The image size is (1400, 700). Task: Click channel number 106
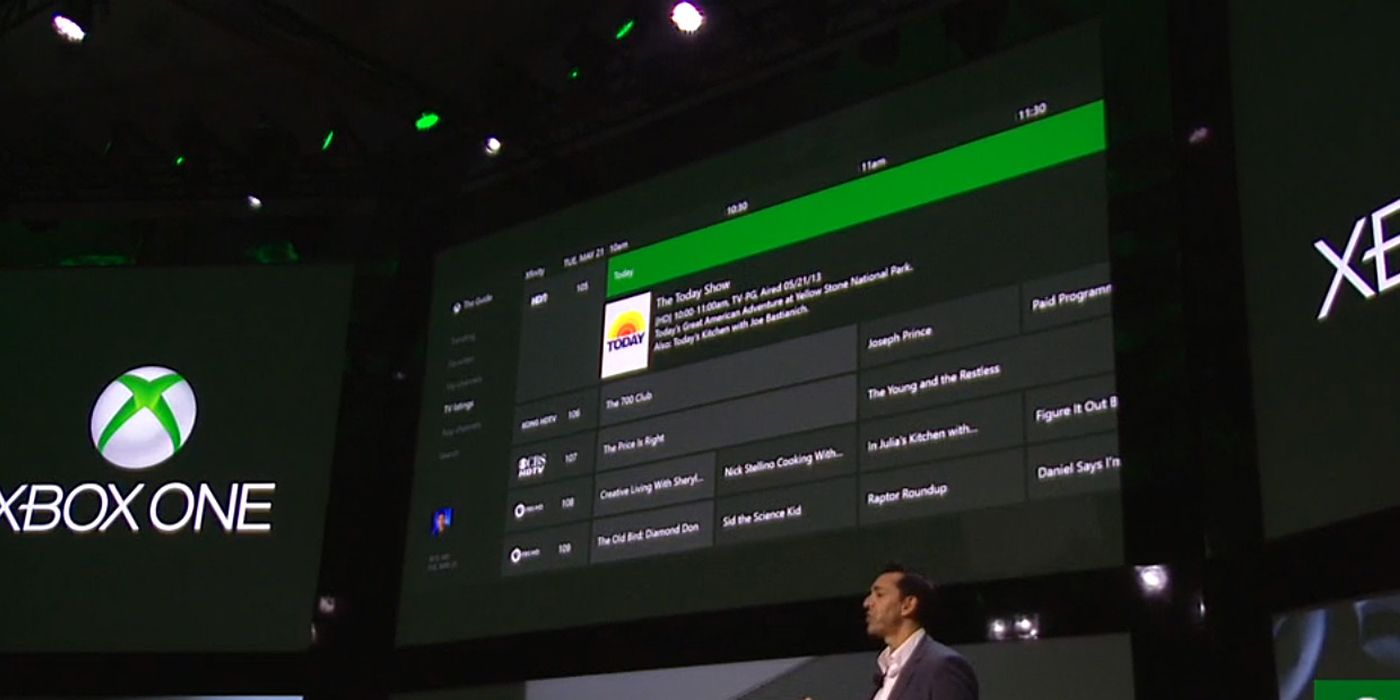tap(574, 412)
